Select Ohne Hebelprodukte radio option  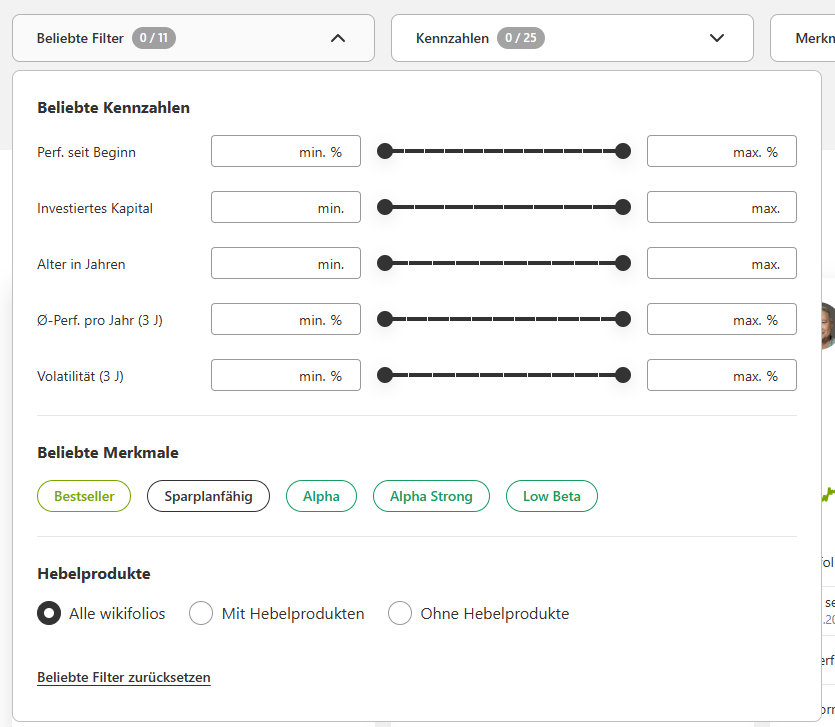tap(400, 613)
